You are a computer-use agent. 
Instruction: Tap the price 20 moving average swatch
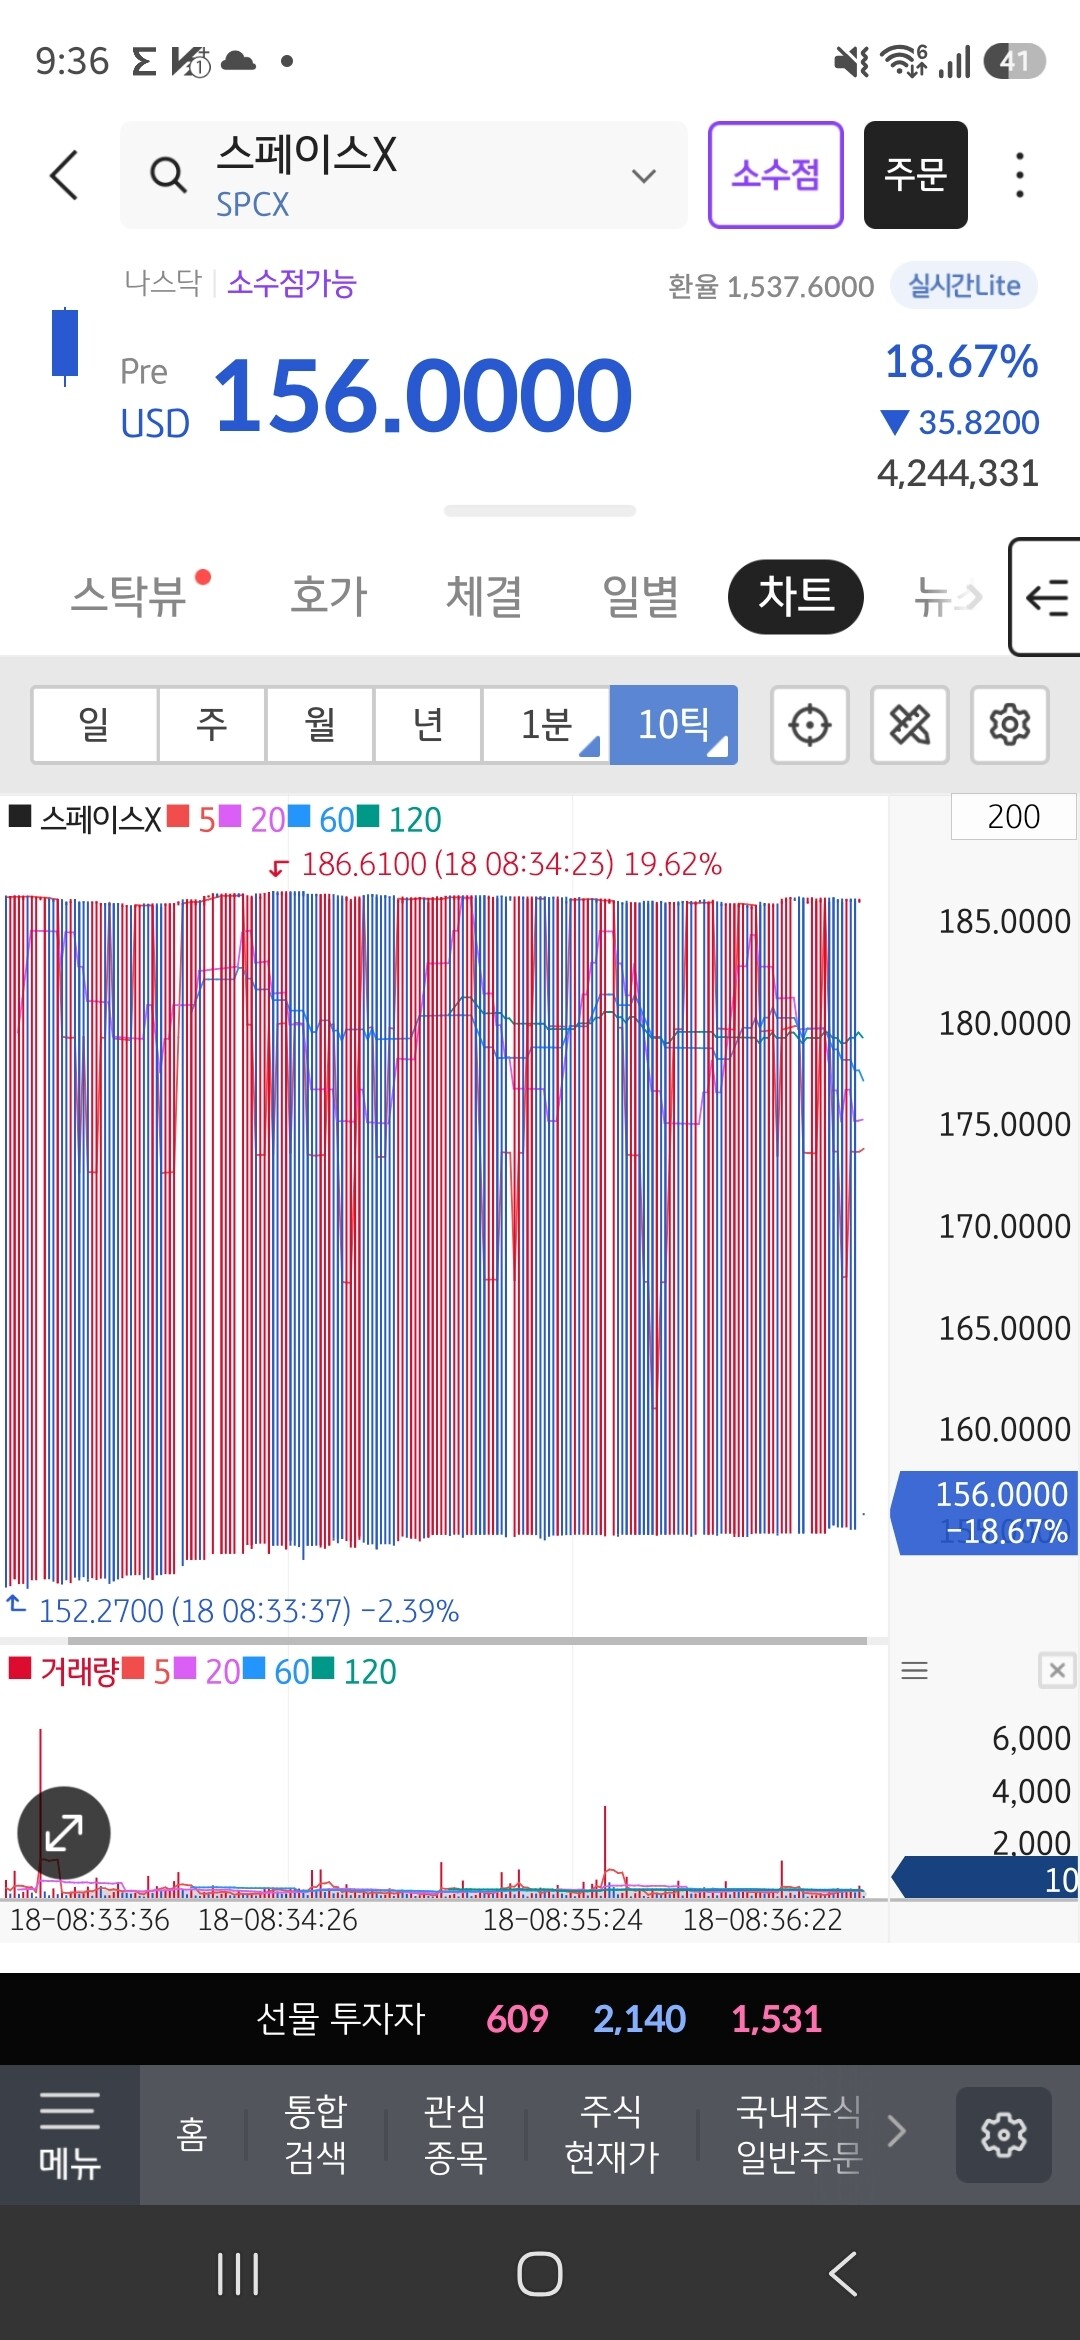[230, 817]
